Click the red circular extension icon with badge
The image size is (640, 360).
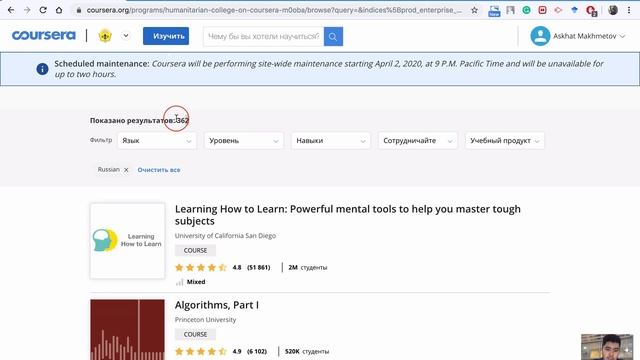coord(591,11)
